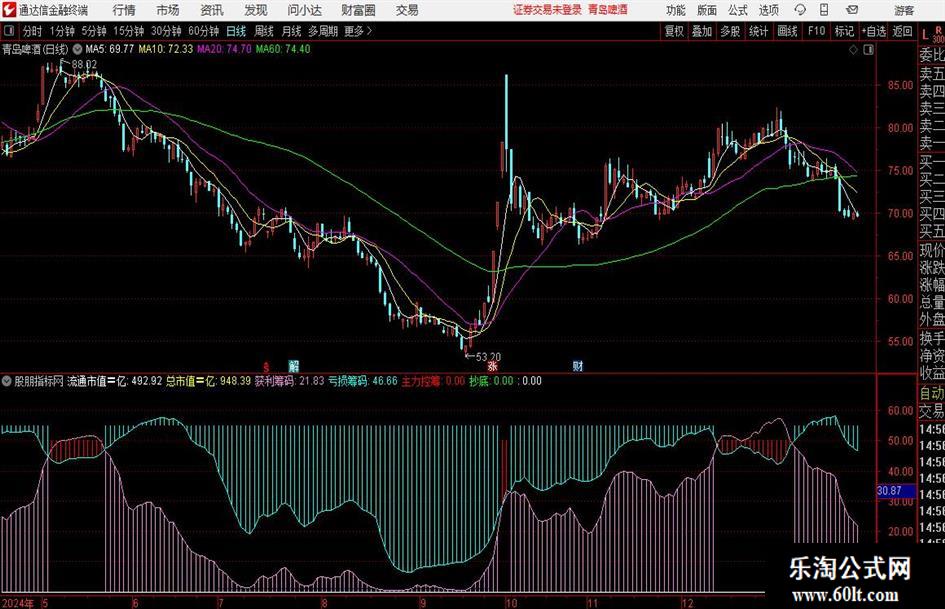This screenshot has height=609, width=945.
Task: Open the 资讯 menu
Action: point(212,10)
